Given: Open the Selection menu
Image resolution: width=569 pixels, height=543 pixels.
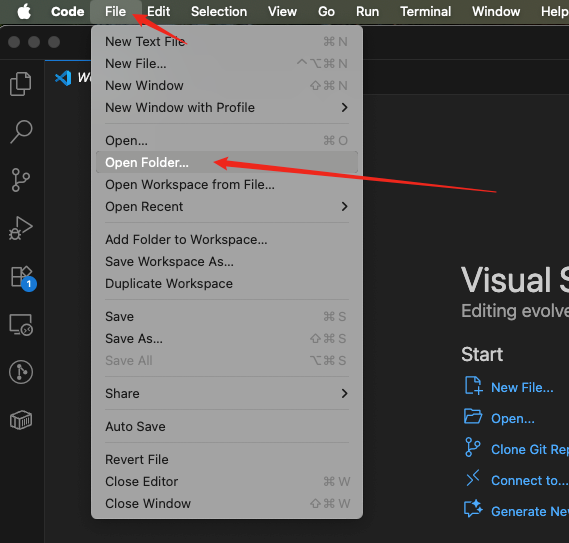Looking at the screenshot, I should (x=219, y=12).
